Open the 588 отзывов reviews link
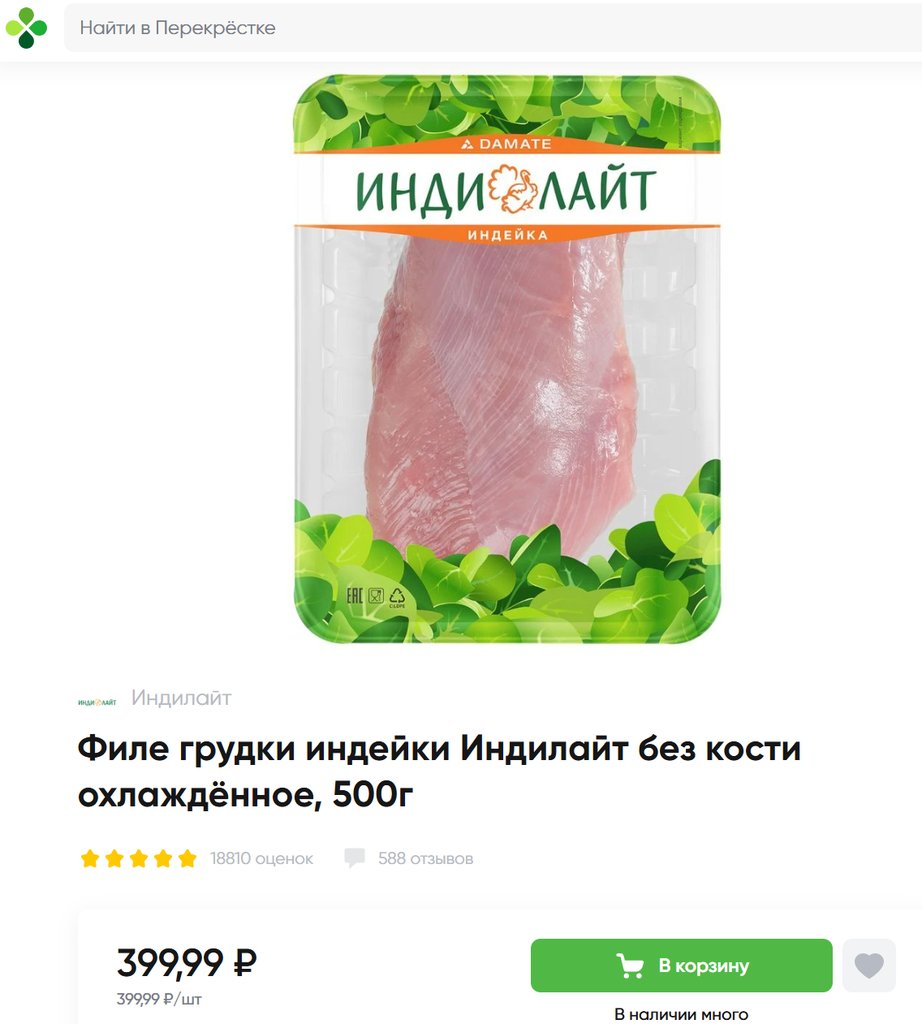 pos(425,858)
